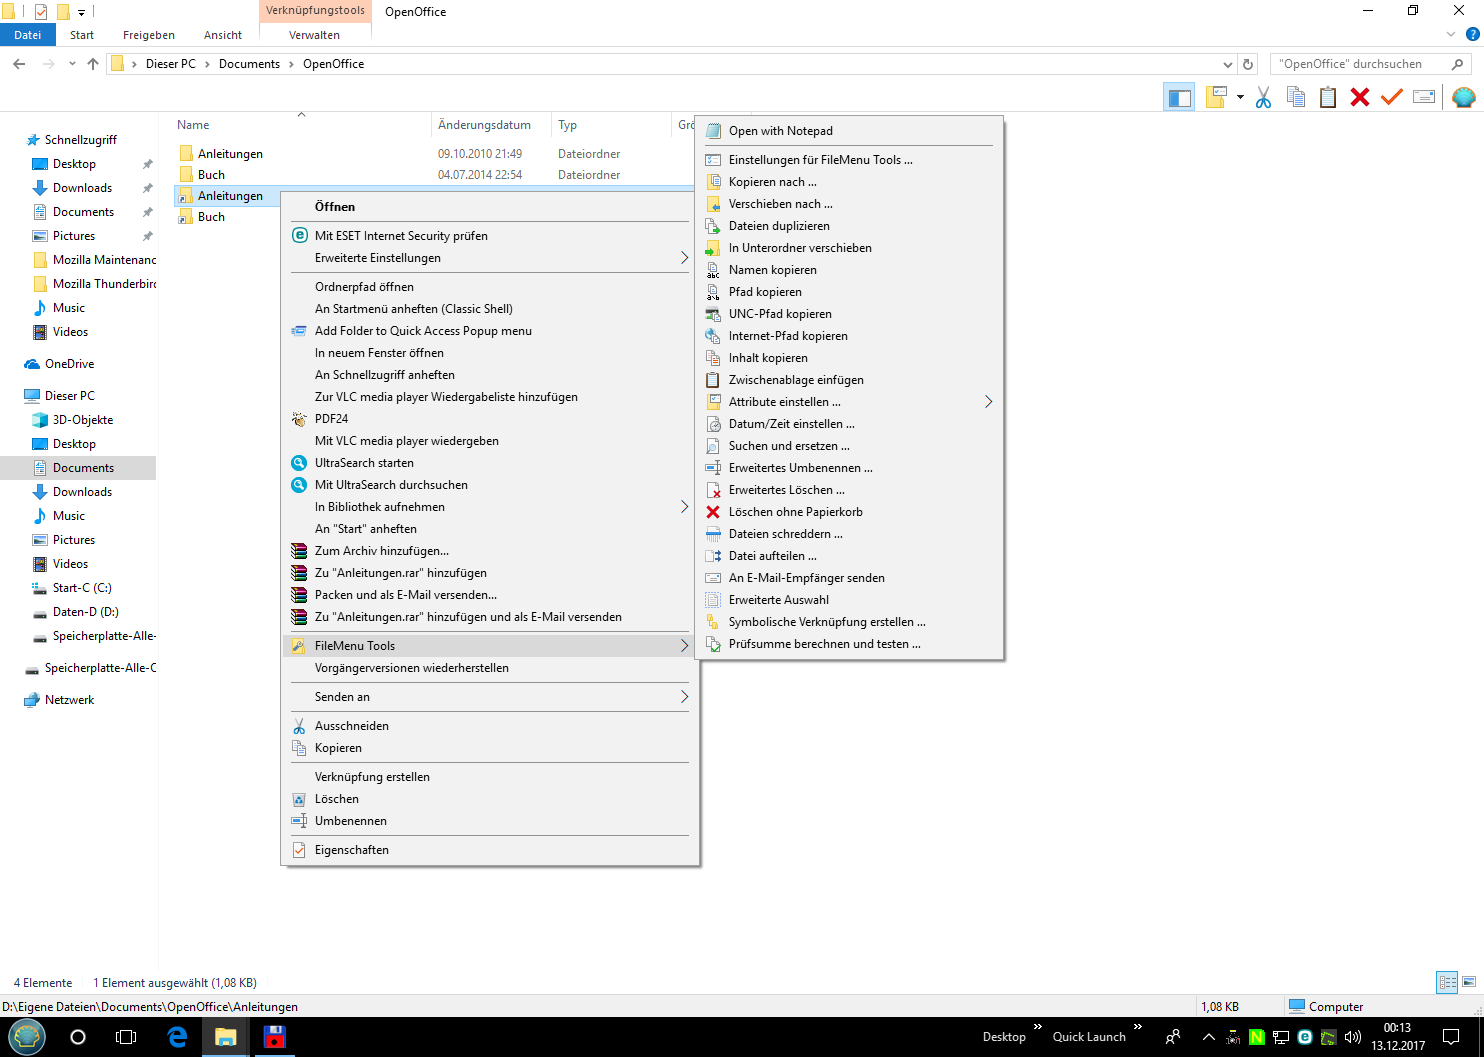The height and width of the screenshot is (1057, 1484).
Task: Click Eigenschaften in the context menu
Action: [351, 850]
